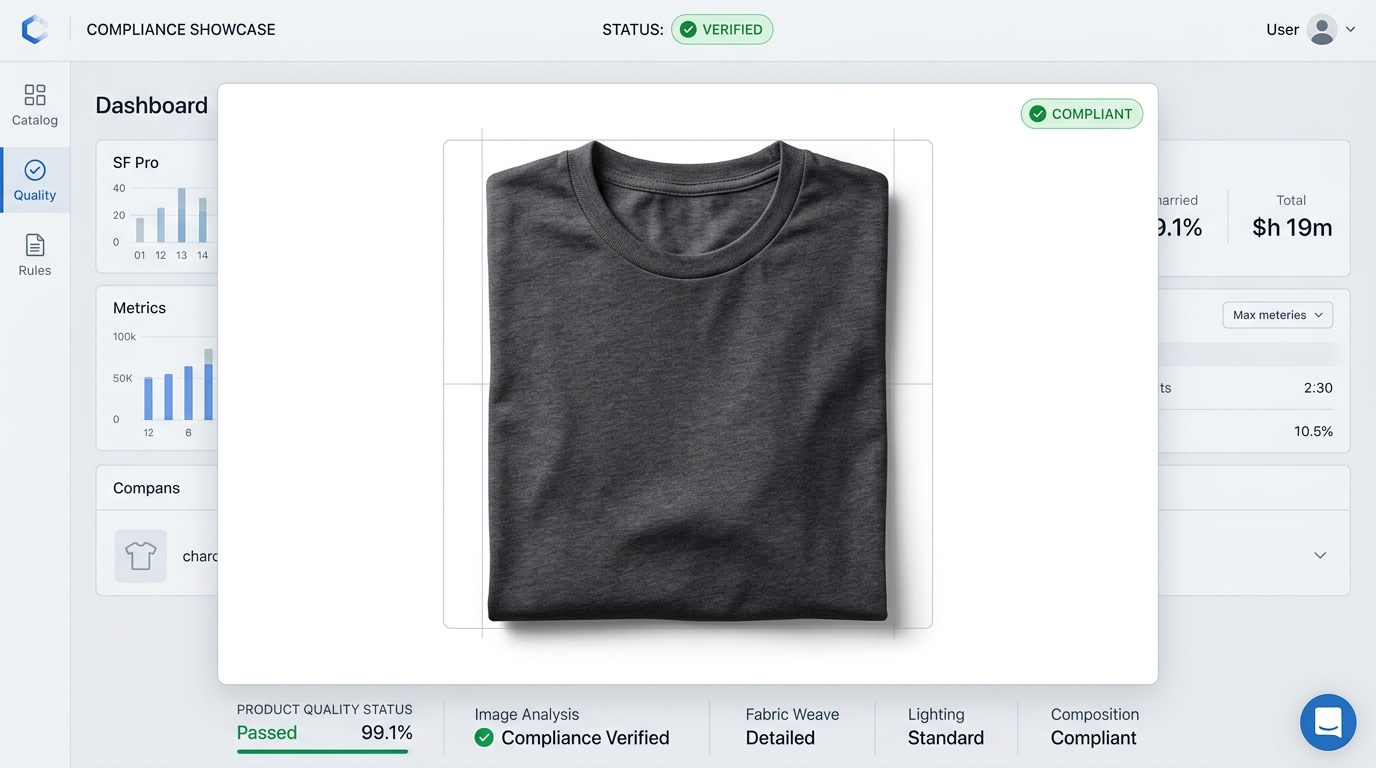Open the Max meteries dropdown
Viewport: 1376px width, 768px height.
(1278, 315)
